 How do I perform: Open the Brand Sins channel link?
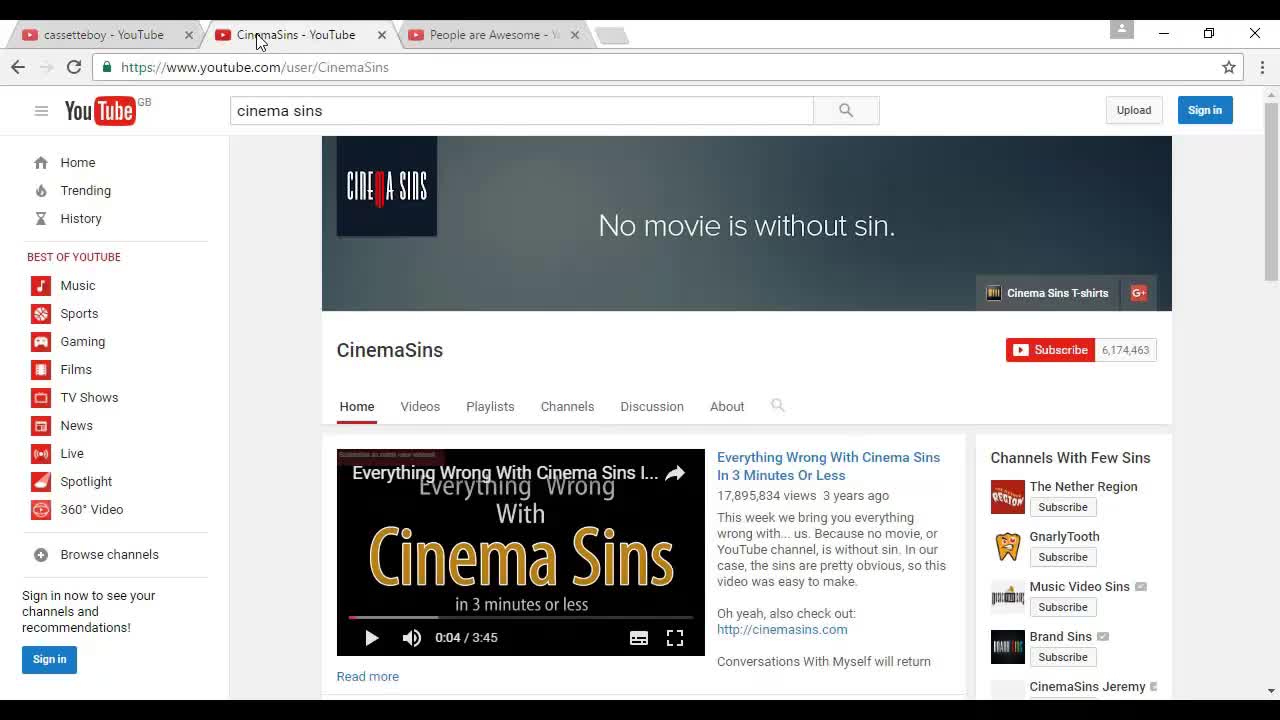(1061, 637)
